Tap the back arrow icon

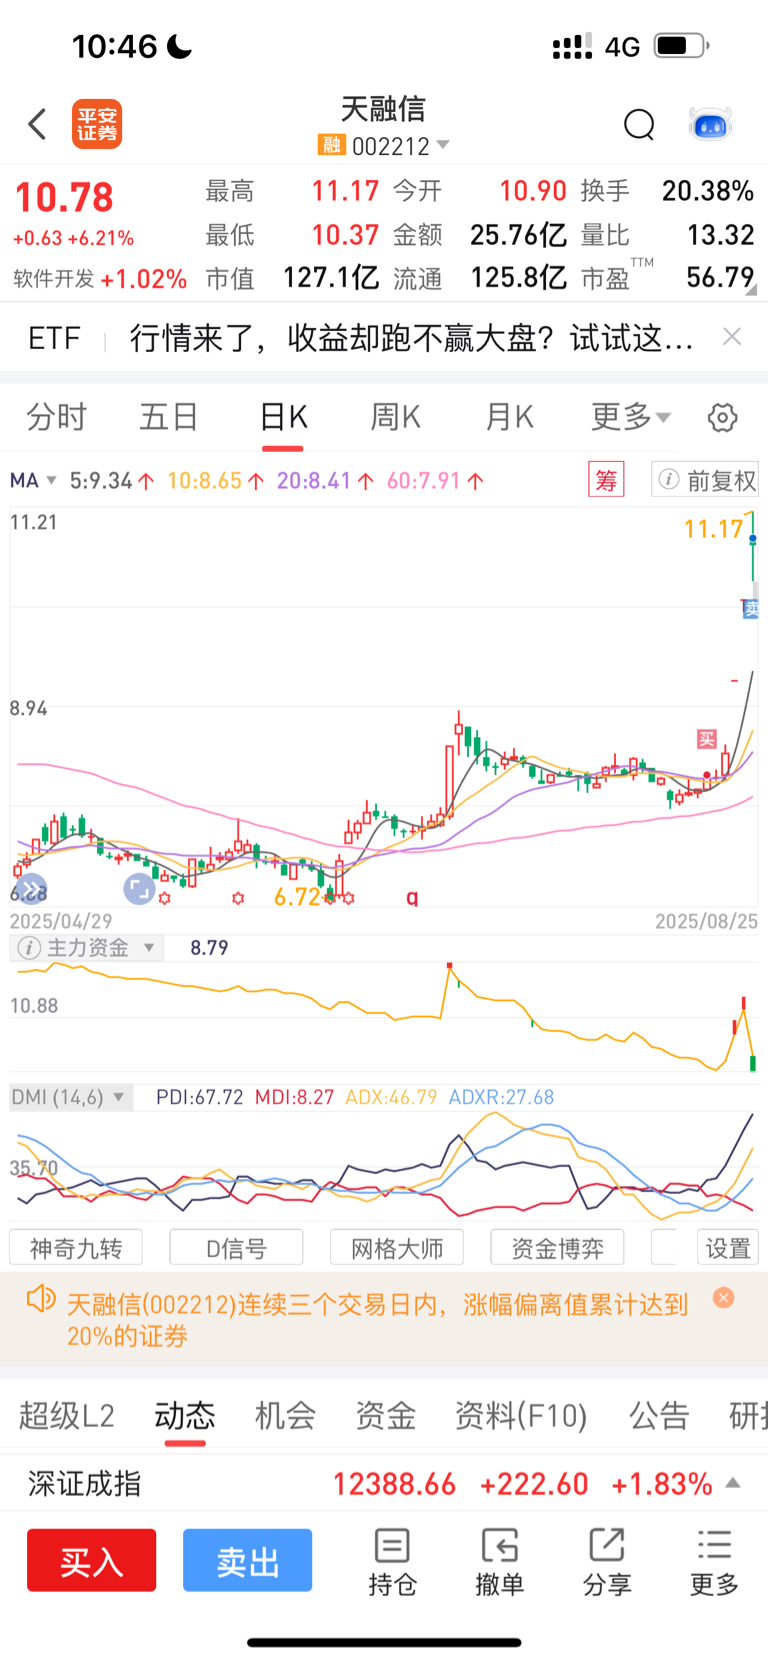point(37,124)
